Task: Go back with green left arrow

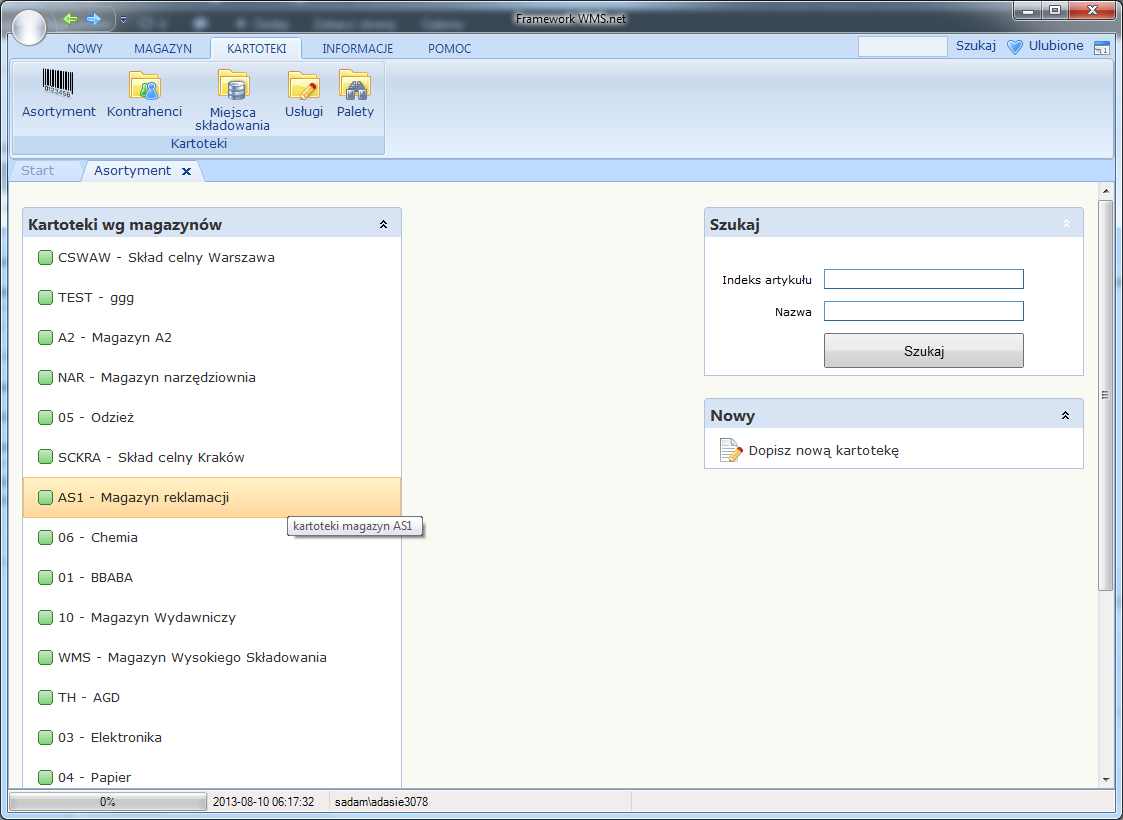Action: (x=70, y=19)
